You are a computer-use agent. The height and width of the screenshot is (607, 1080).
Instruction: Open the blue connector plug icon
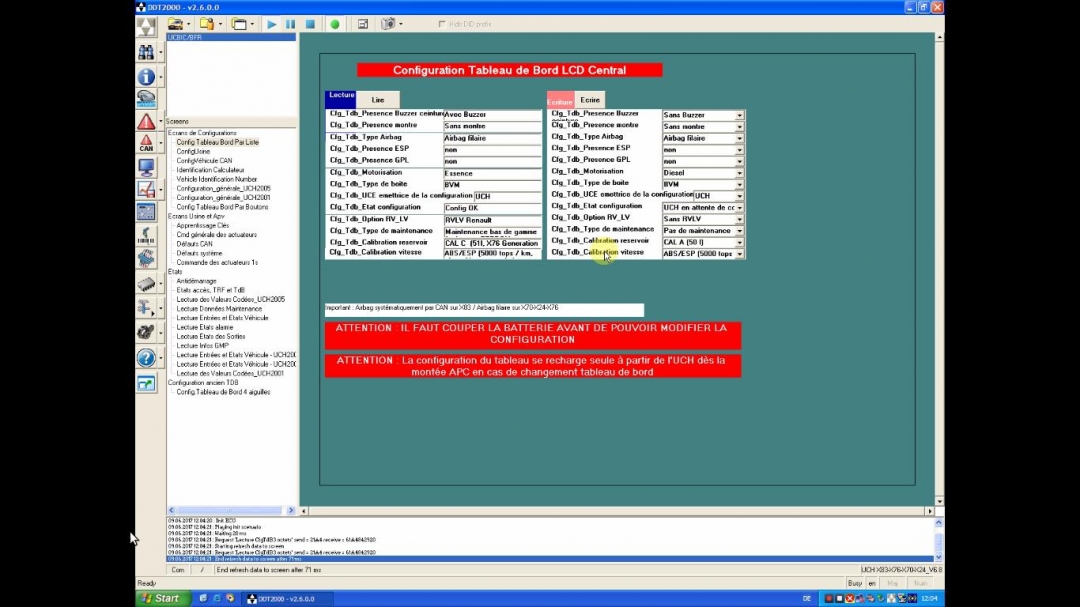point(146,258)
